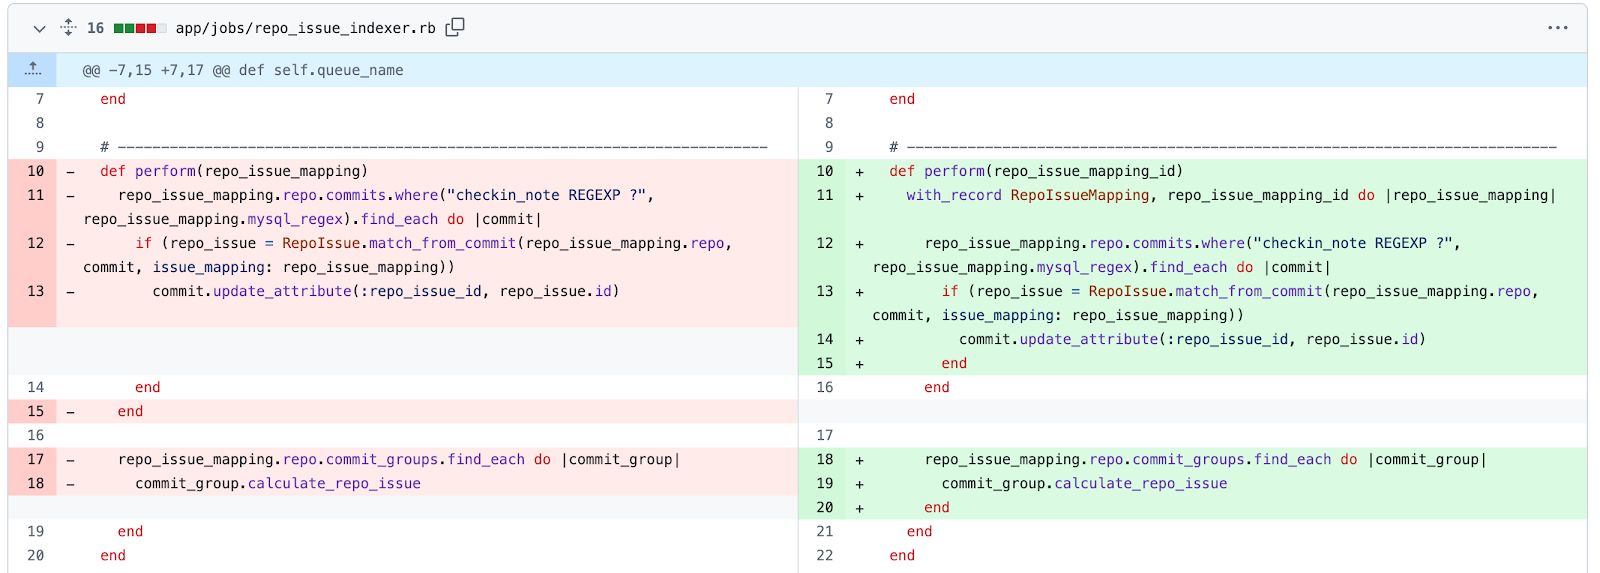The image size is (1600, 573).
Task: Select added line number 15 on right
Action: click(824, 363)
